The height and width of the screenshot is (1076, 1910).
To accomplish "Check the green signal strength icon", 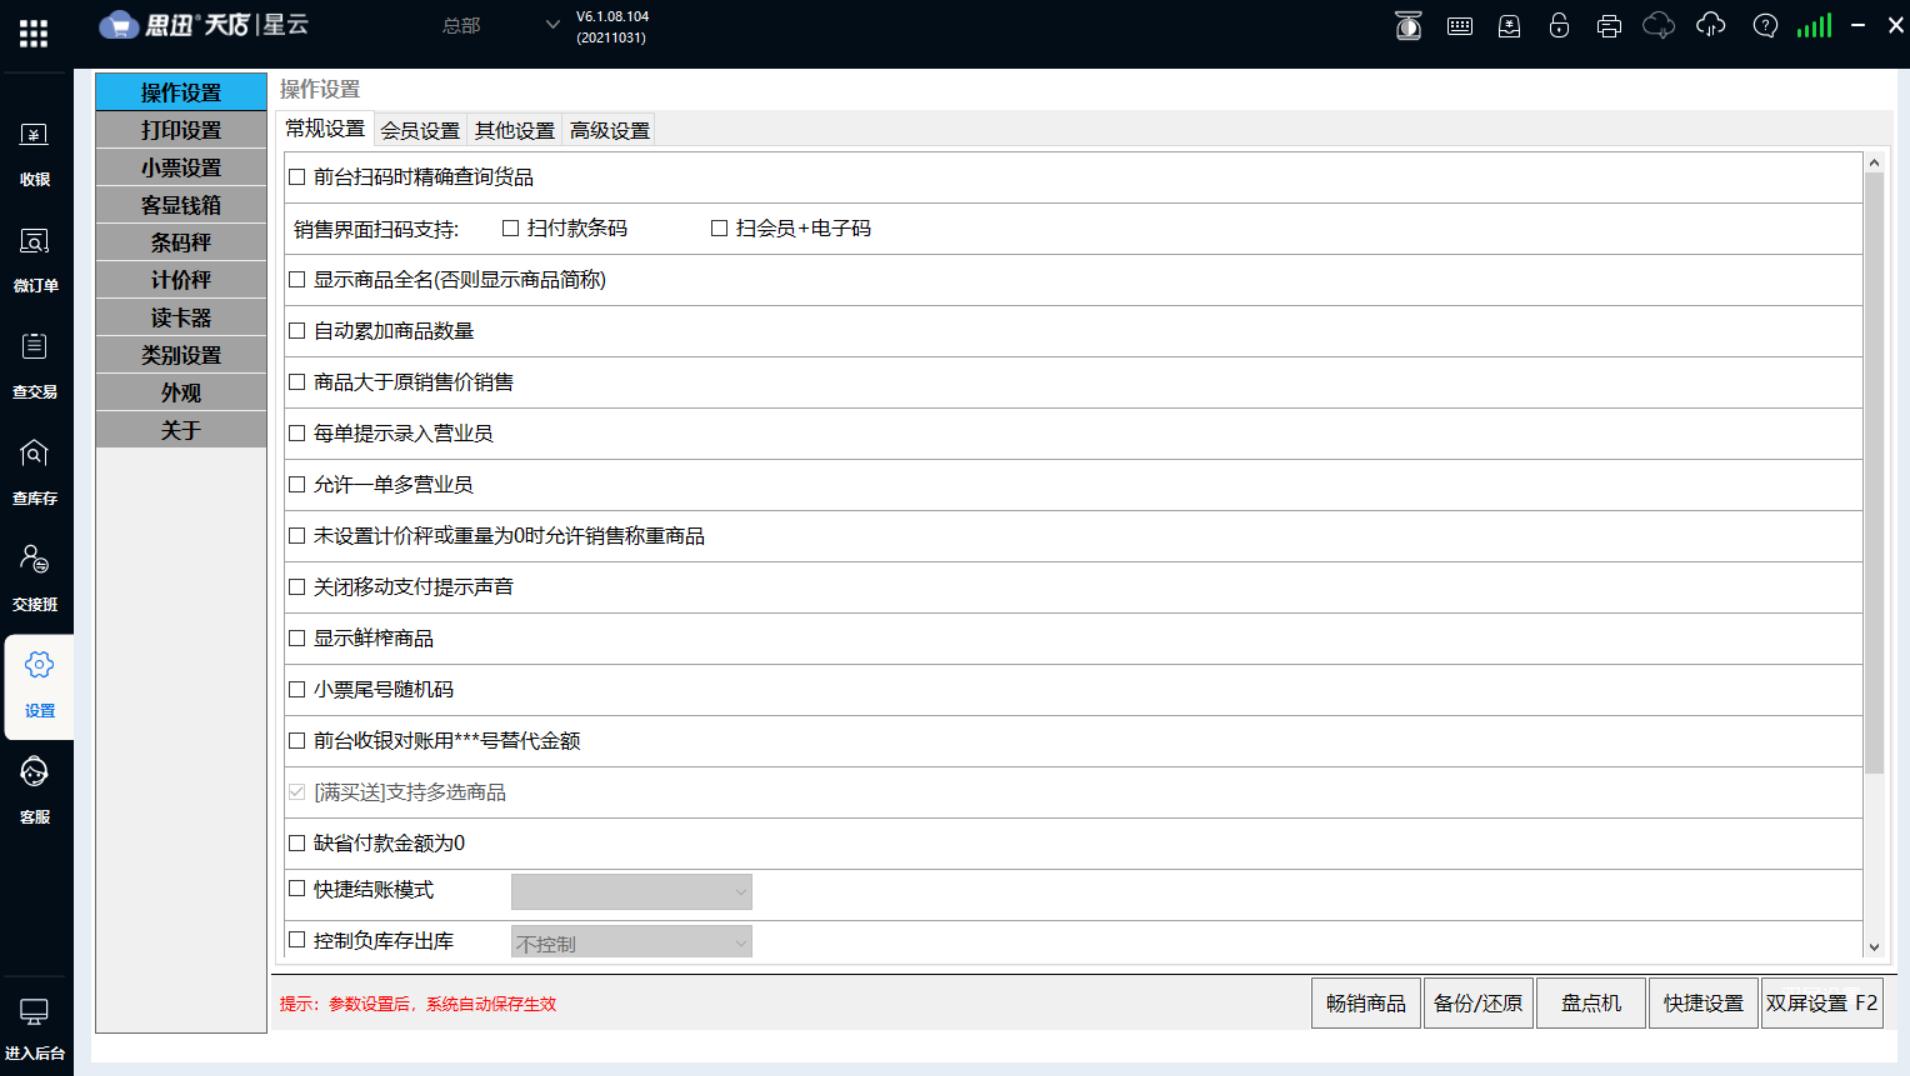I will (1814, 26).
